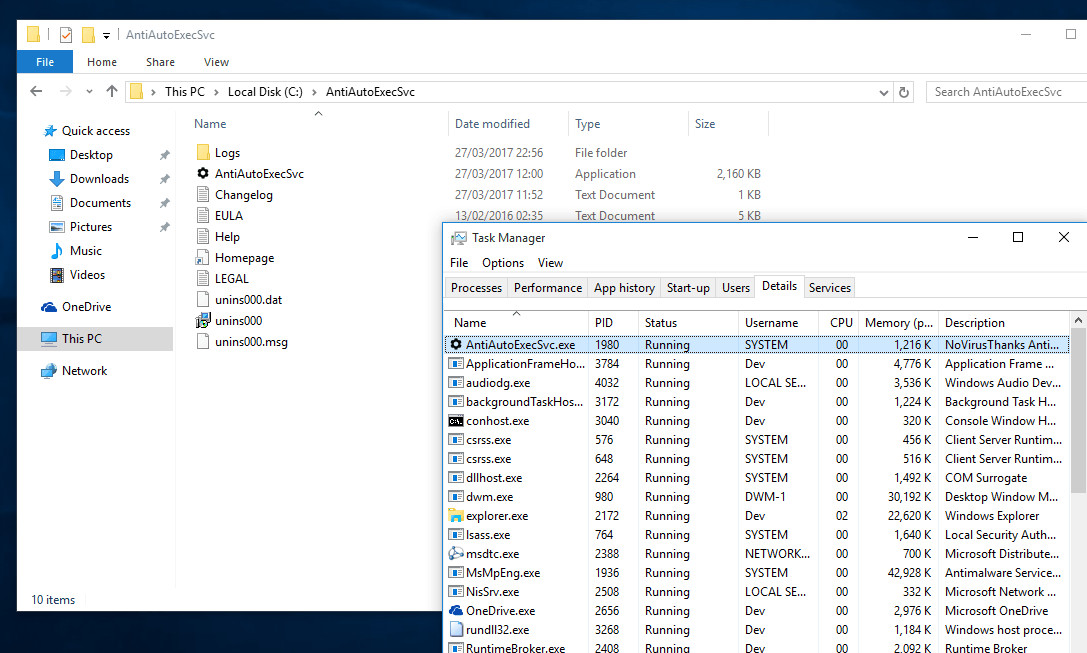The width and height of the screenshot is (1087, 653).
Task: Switch to the Start-up tab
Action: point(688,288)
